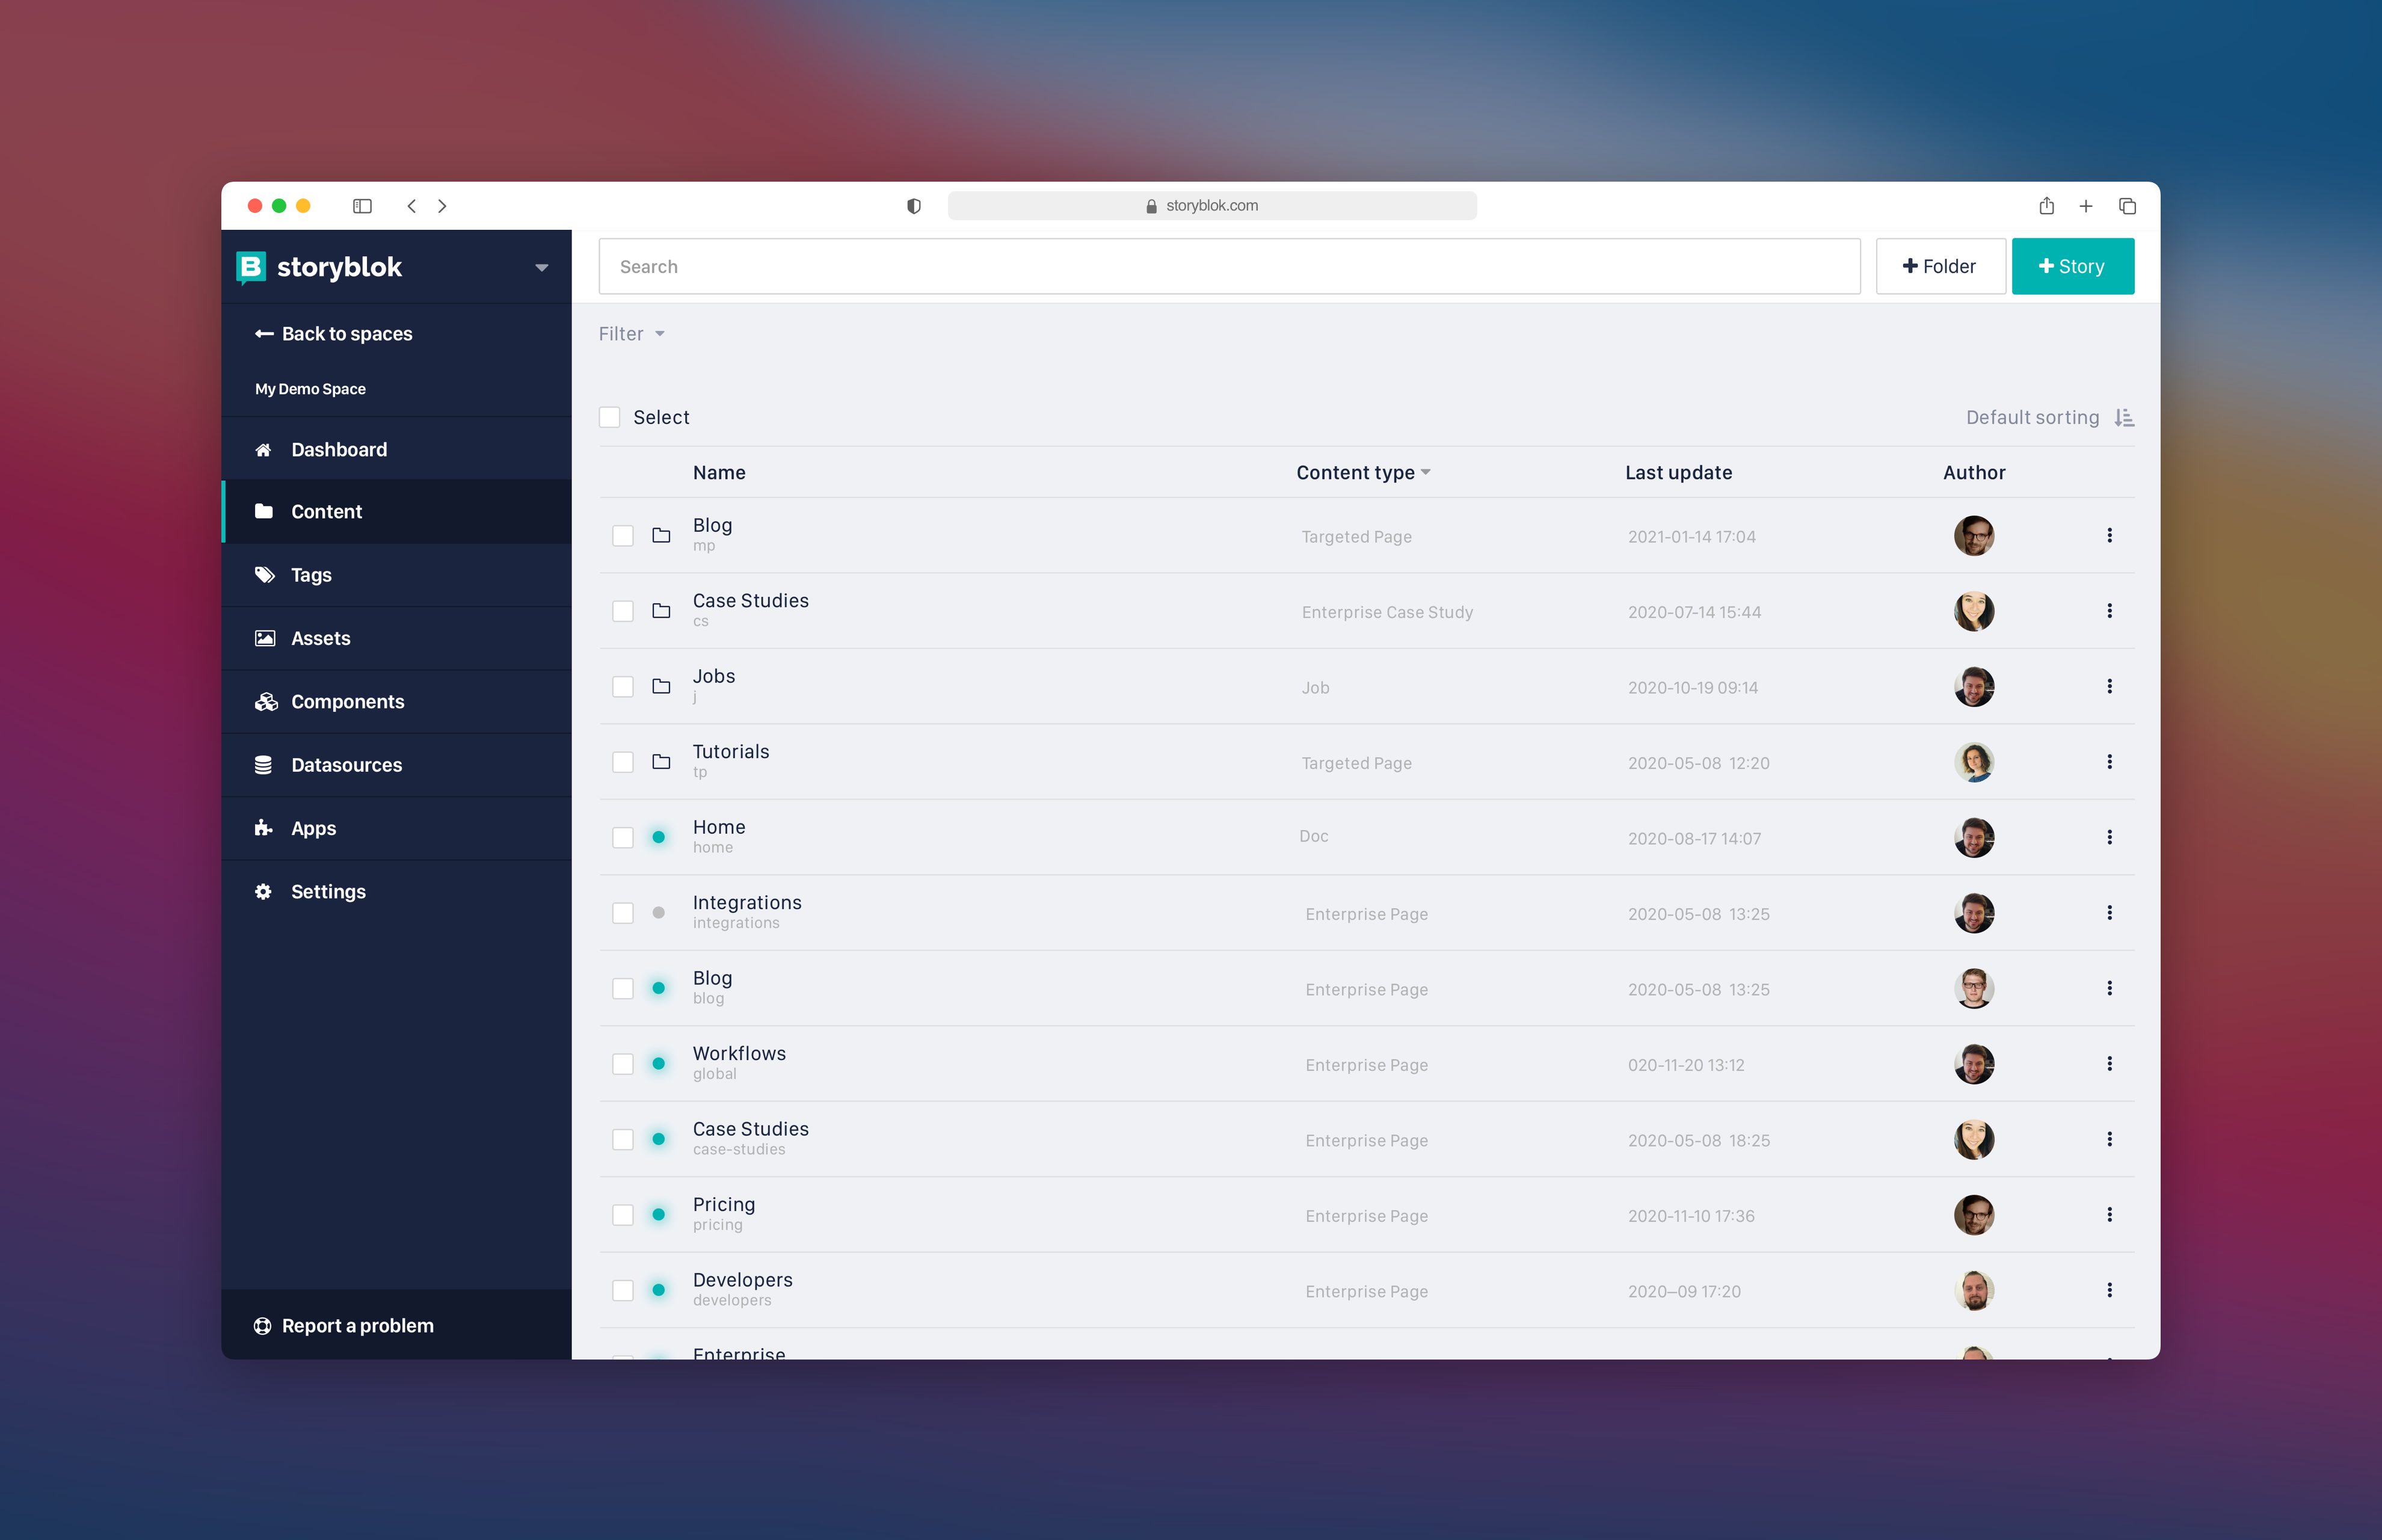Open the Tags section icon in sidebar
This screenshot has width=2382, height=1540.
point(264,575)
